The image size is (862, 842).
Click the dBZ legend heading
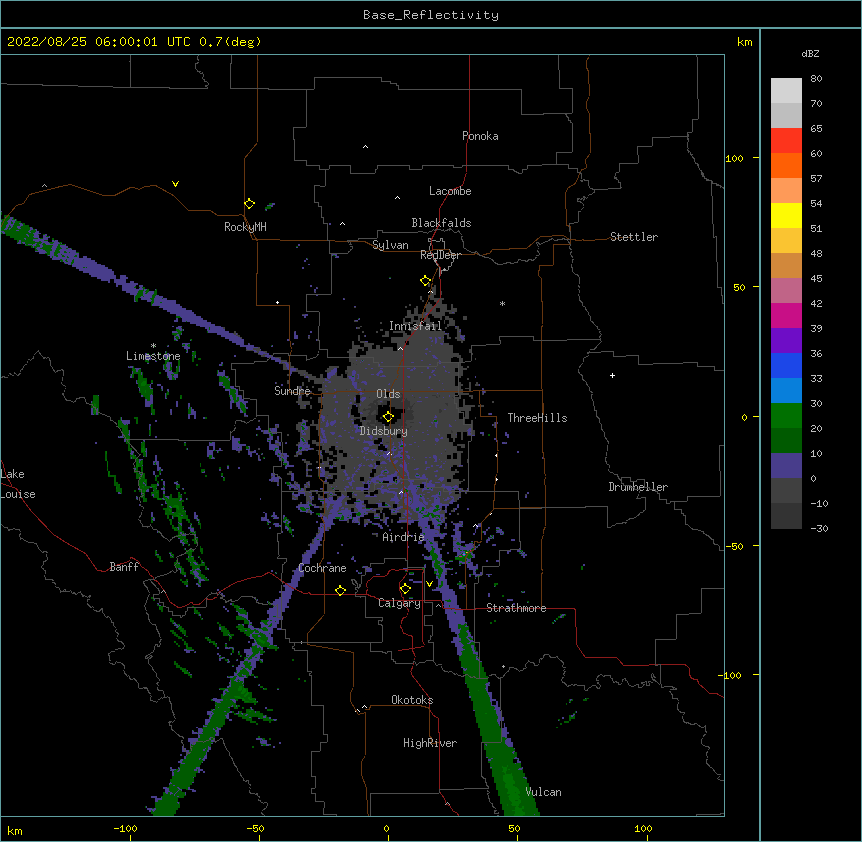click(x=810, y=53)
